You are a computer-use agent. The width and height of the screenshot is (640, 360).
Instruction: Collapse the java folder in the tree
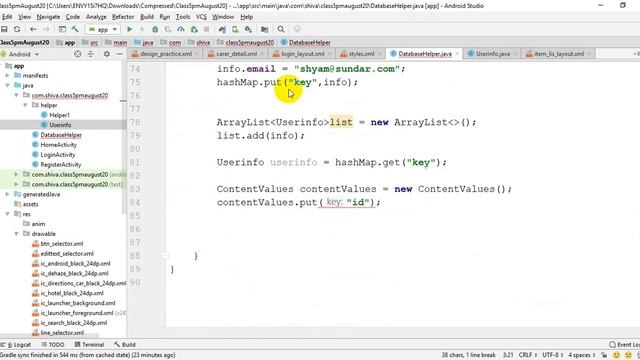click(x=7, y=85)
